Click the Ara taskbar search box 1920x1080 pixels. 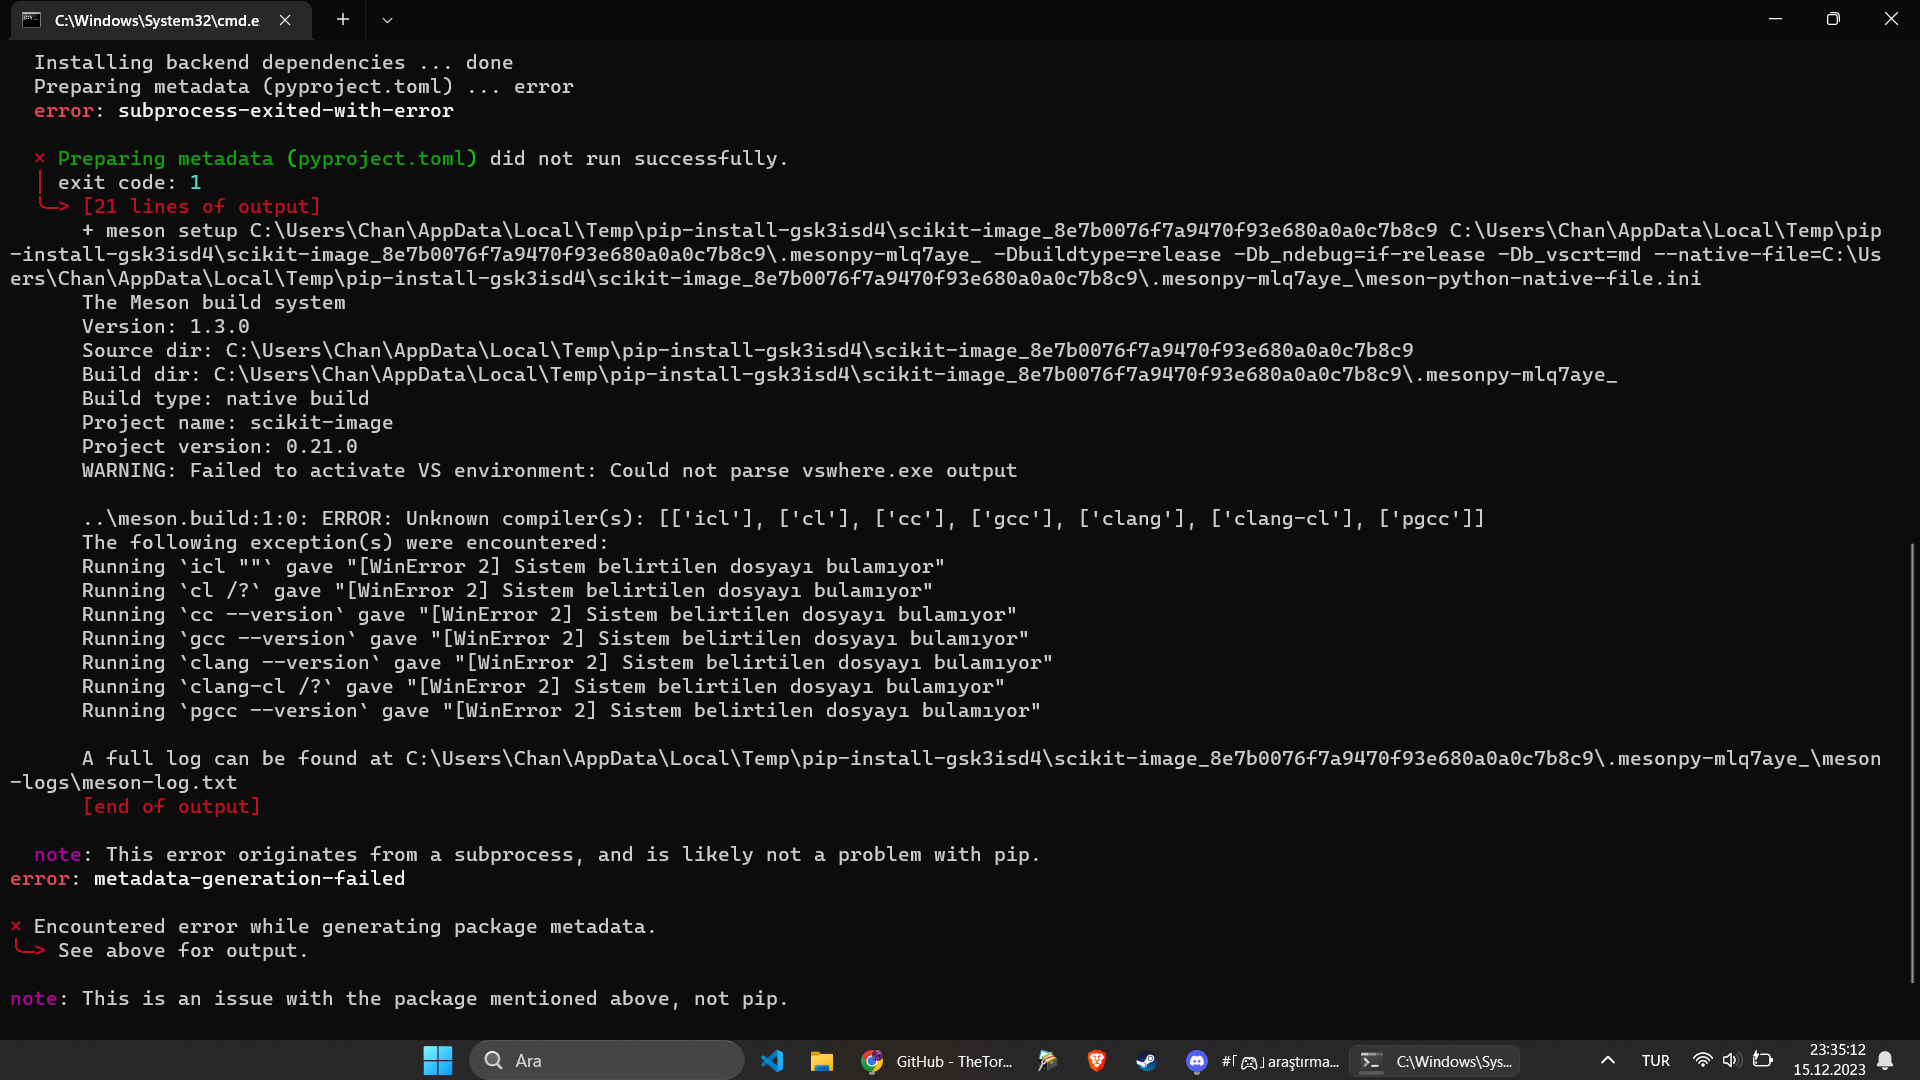click(x=606, y=1061)
